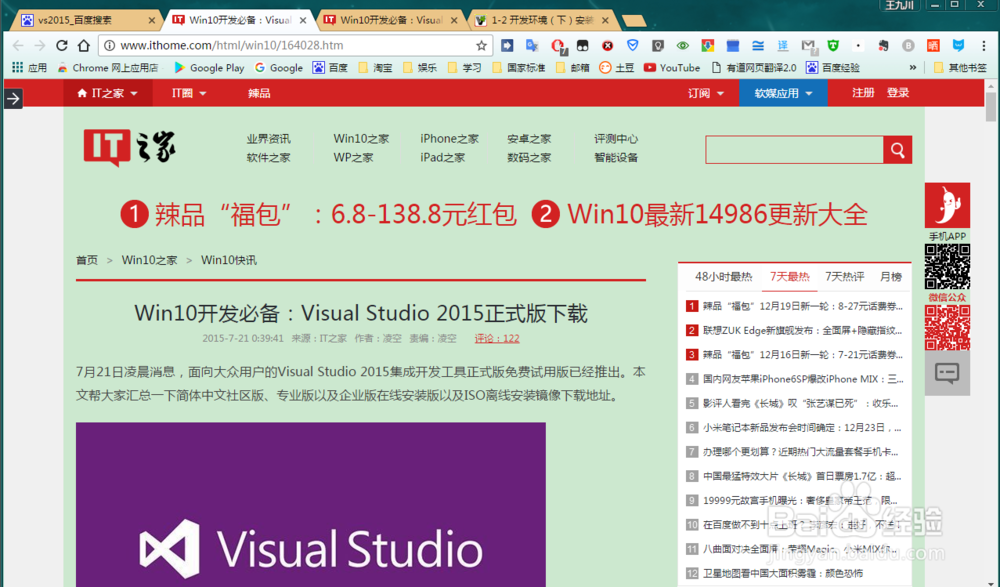1000x587 pixels.
Task: Click the Gmail checker extension icon
Action: [x=808, y=45]
